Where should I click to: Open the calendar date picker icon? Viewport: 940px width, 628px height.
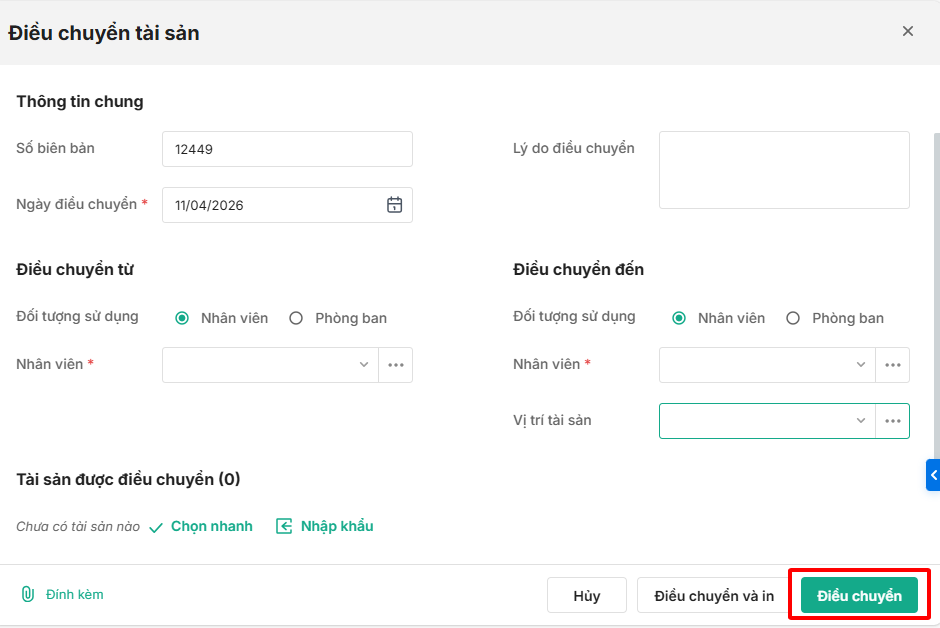395,205
